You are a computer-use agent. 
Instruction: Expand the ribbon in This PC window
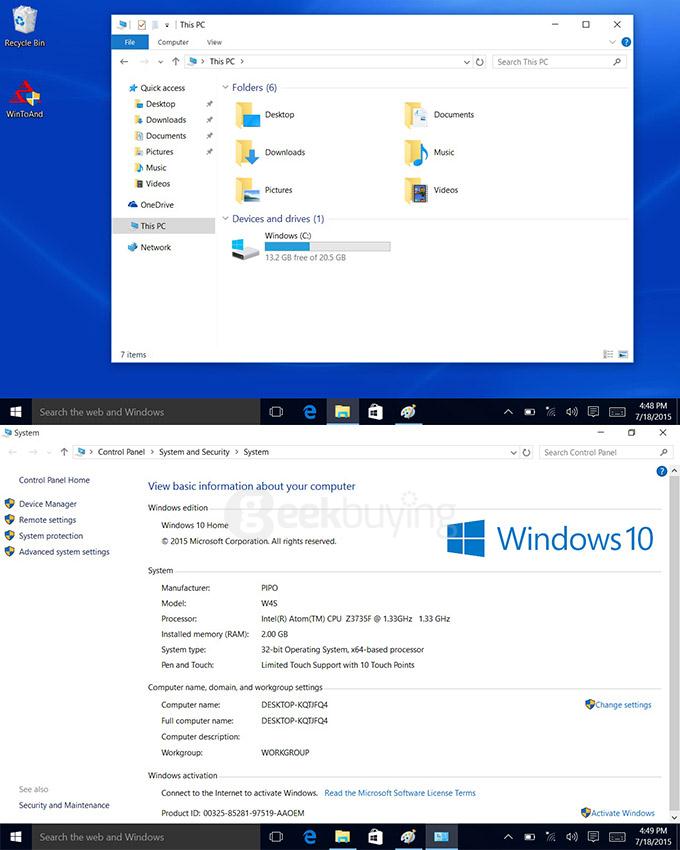coord(612,42)
